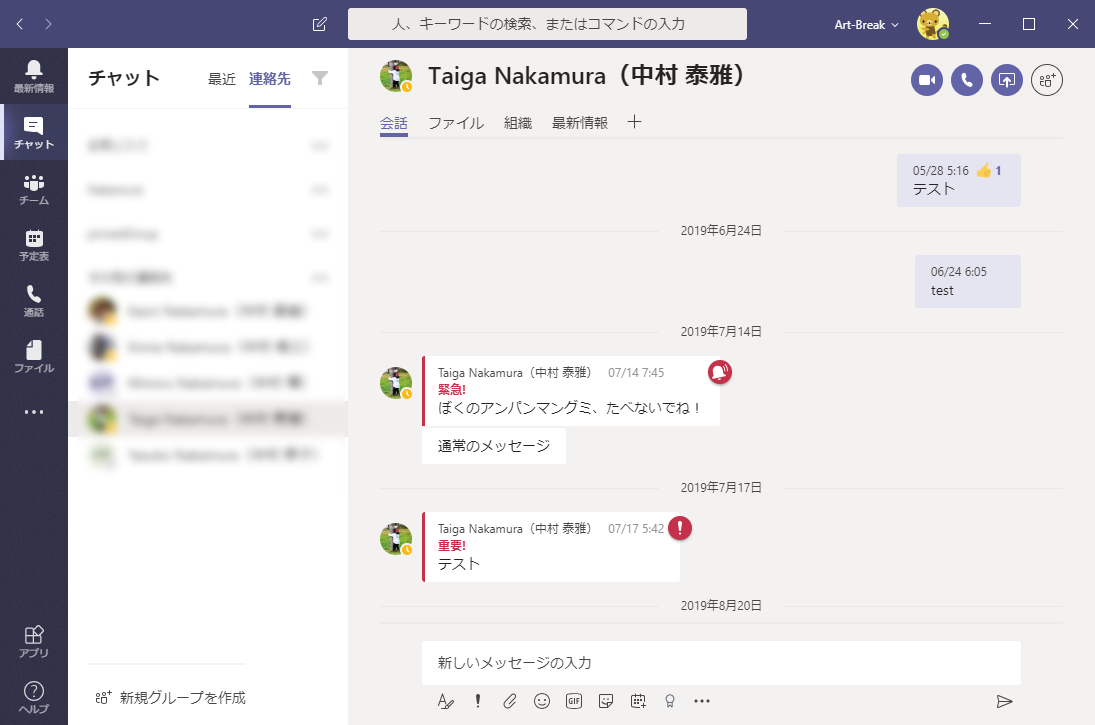This screenshot has width=1095, height=725.
Task: Switch to the 組織 tab
Action: [516, 123]
